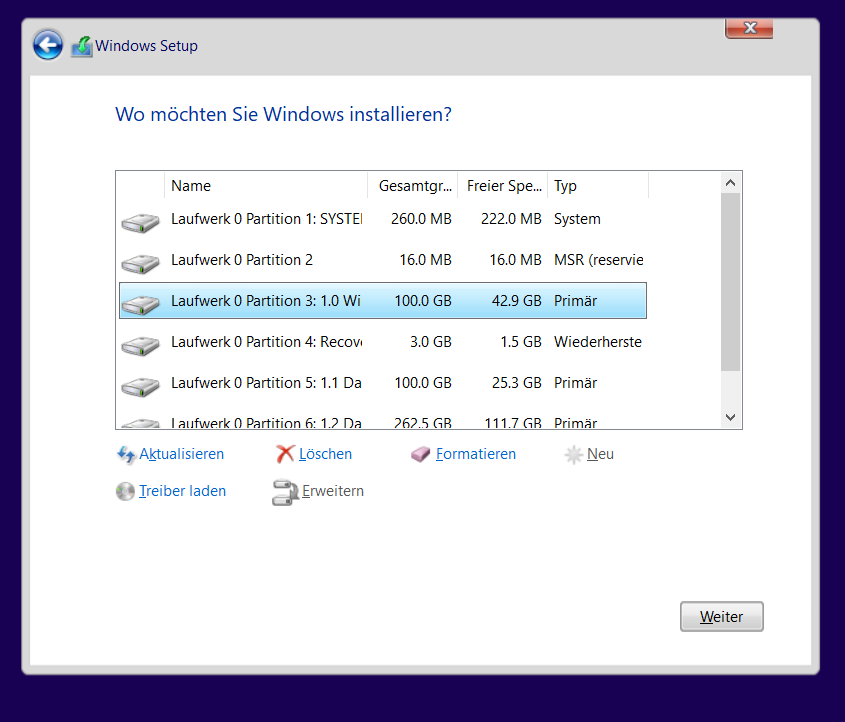
Task: Click the 222.0 MB free space cell
Action: click(511, 219)
